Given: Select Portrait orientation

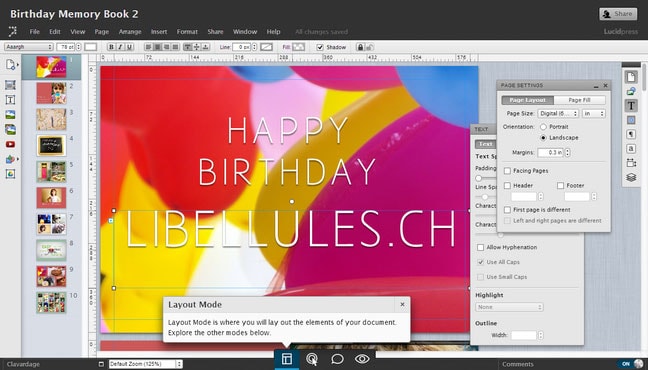Looking at the screenshot, I should 543,127.
